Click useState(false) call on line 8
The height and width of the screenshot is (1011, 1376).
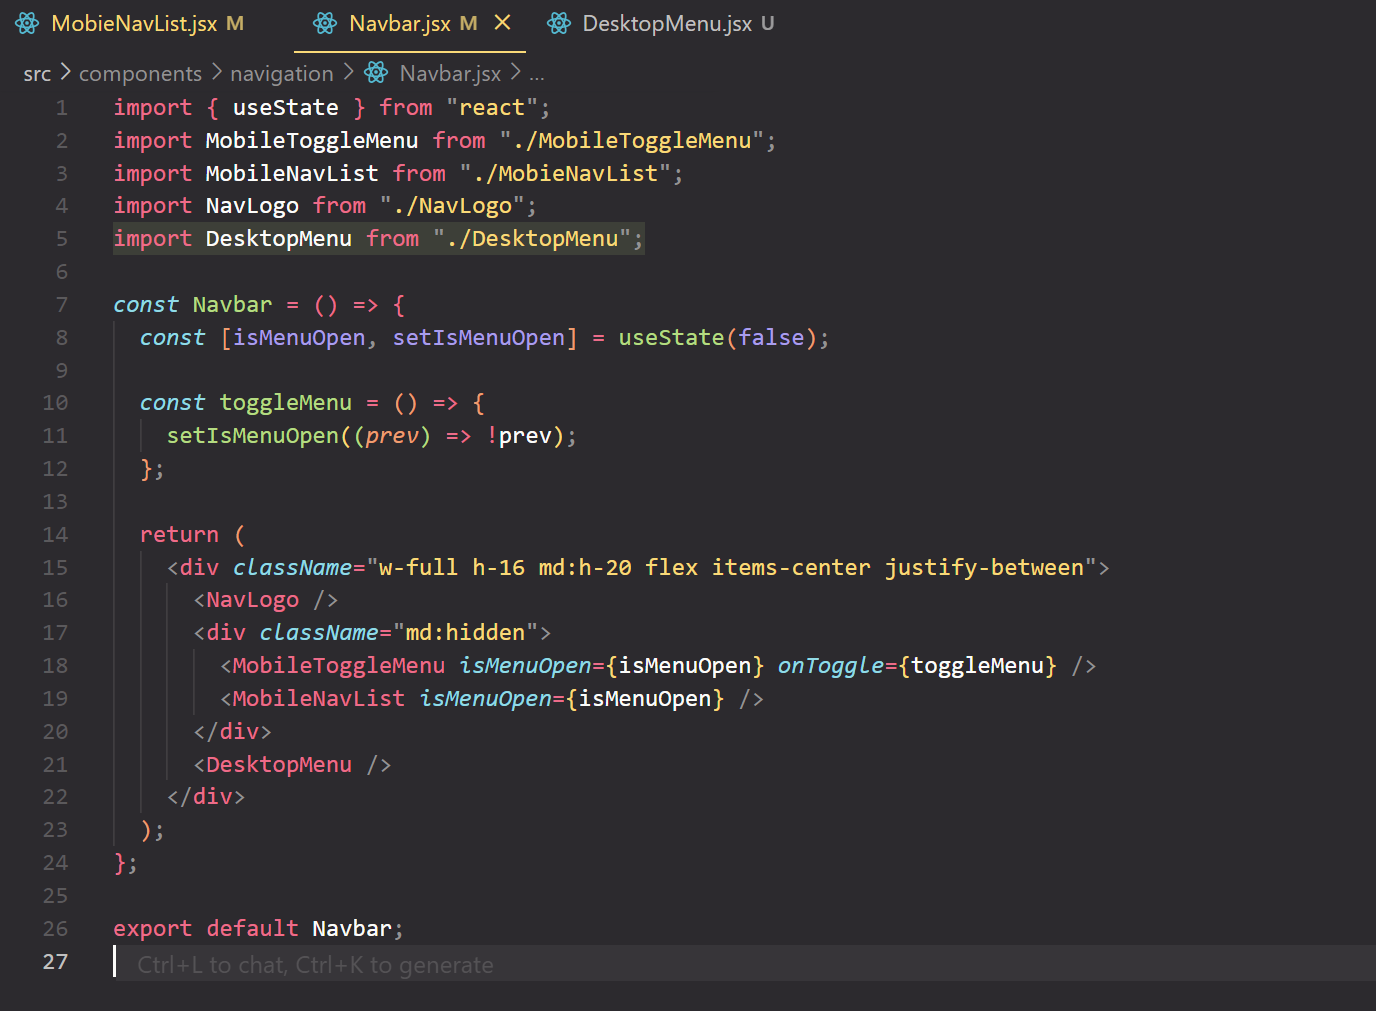point(717,338)
